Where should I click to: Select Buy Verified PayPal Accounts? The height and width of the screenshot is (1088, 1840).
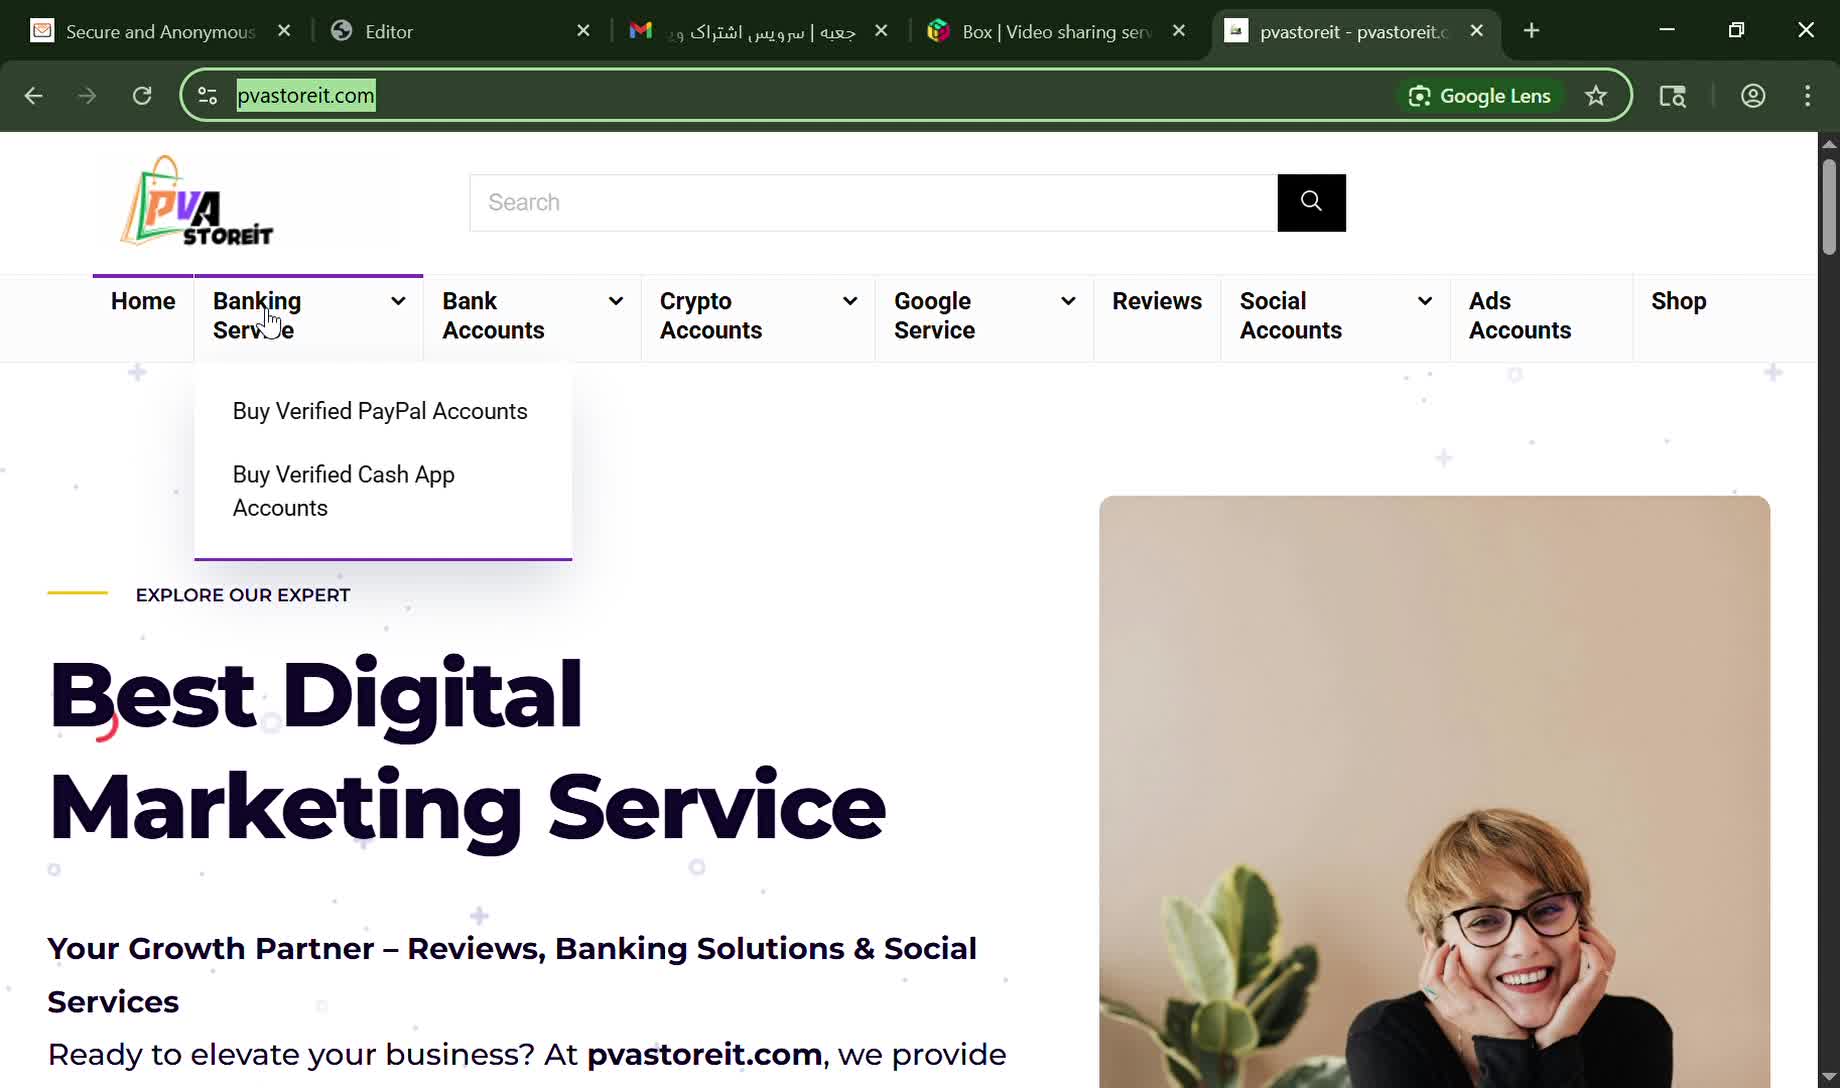click(380, 411)
